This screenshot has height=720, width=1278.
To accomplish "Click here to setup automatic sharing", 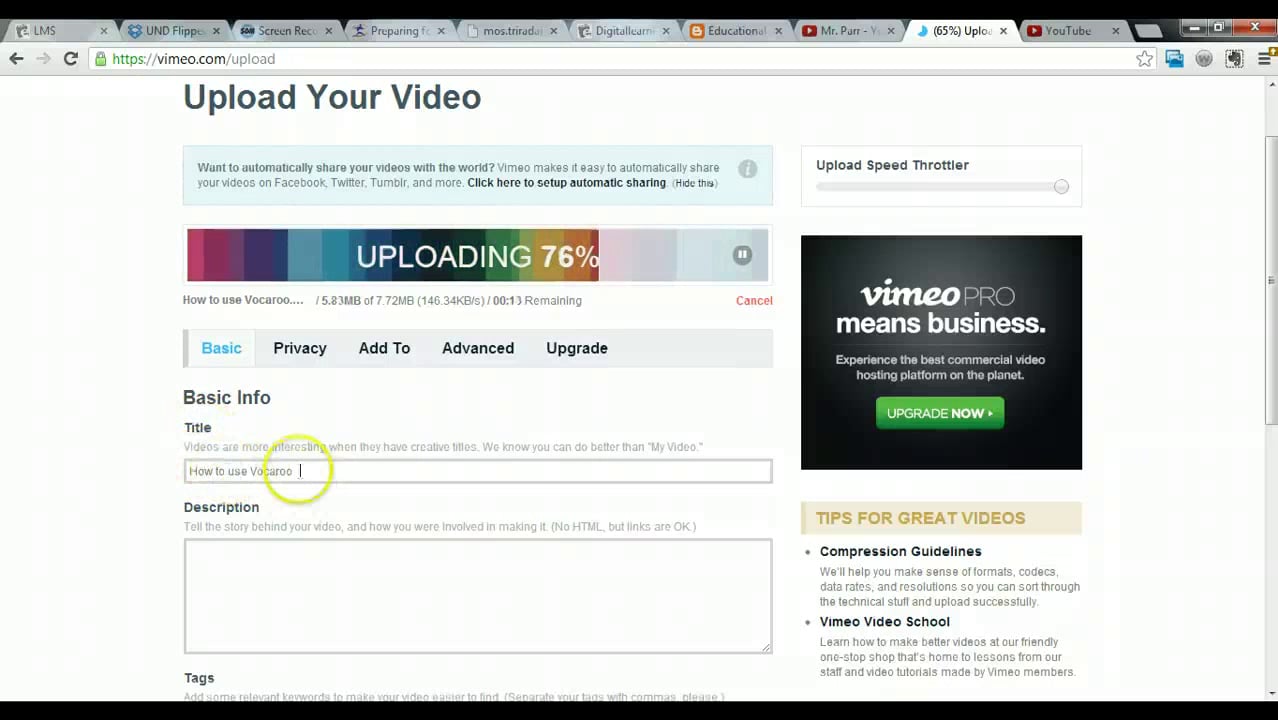I will click(x=566, y=183).
